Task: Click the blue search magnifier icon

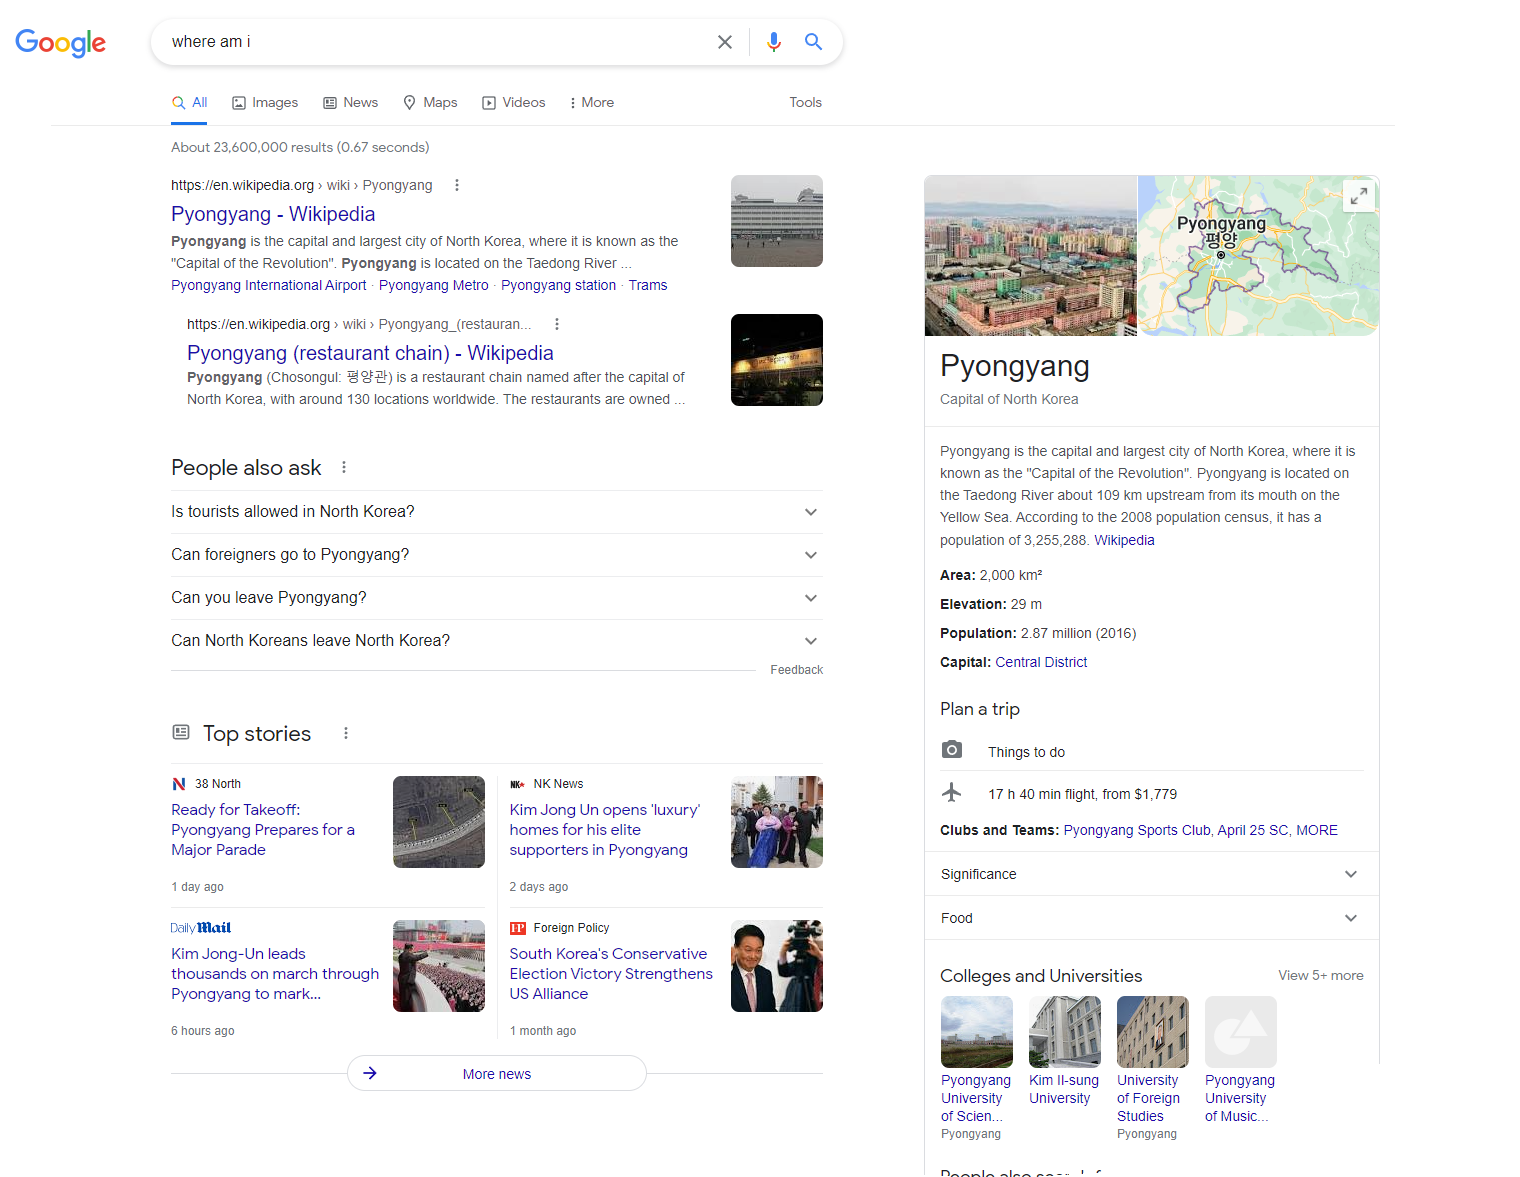Action: (x=813, y=42)
